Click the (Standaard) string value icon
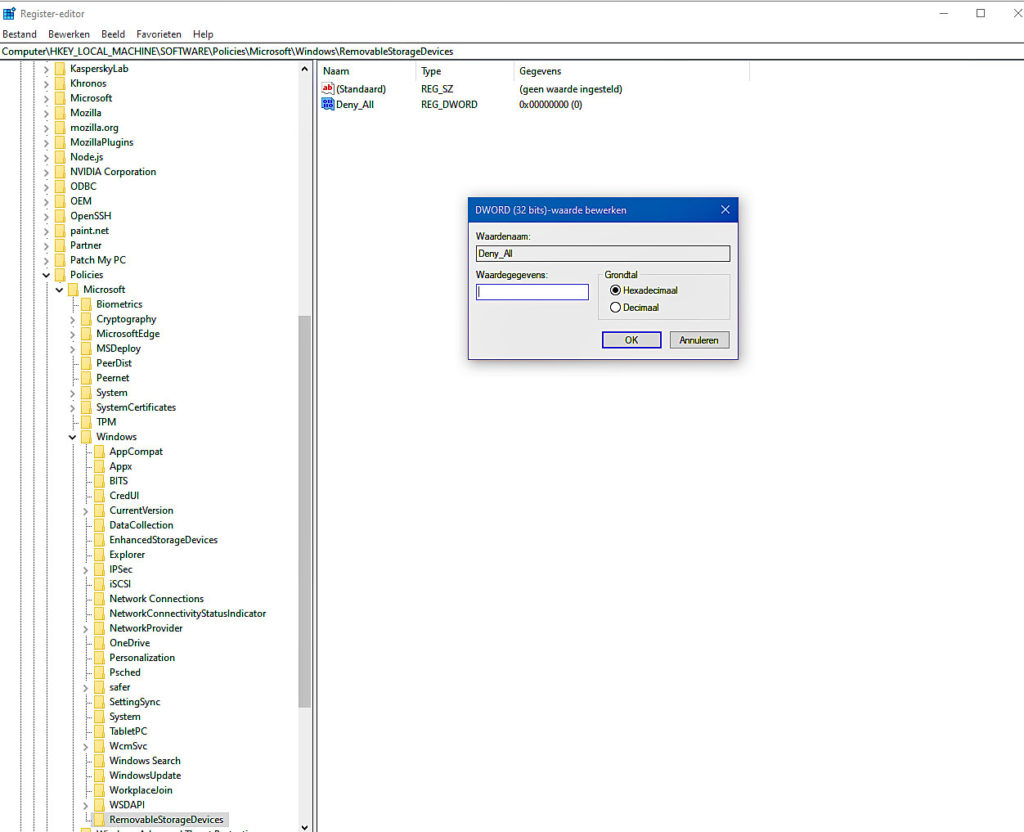Image resolution: width=1024 pixels, height=832 pixels. pos(328,88)
